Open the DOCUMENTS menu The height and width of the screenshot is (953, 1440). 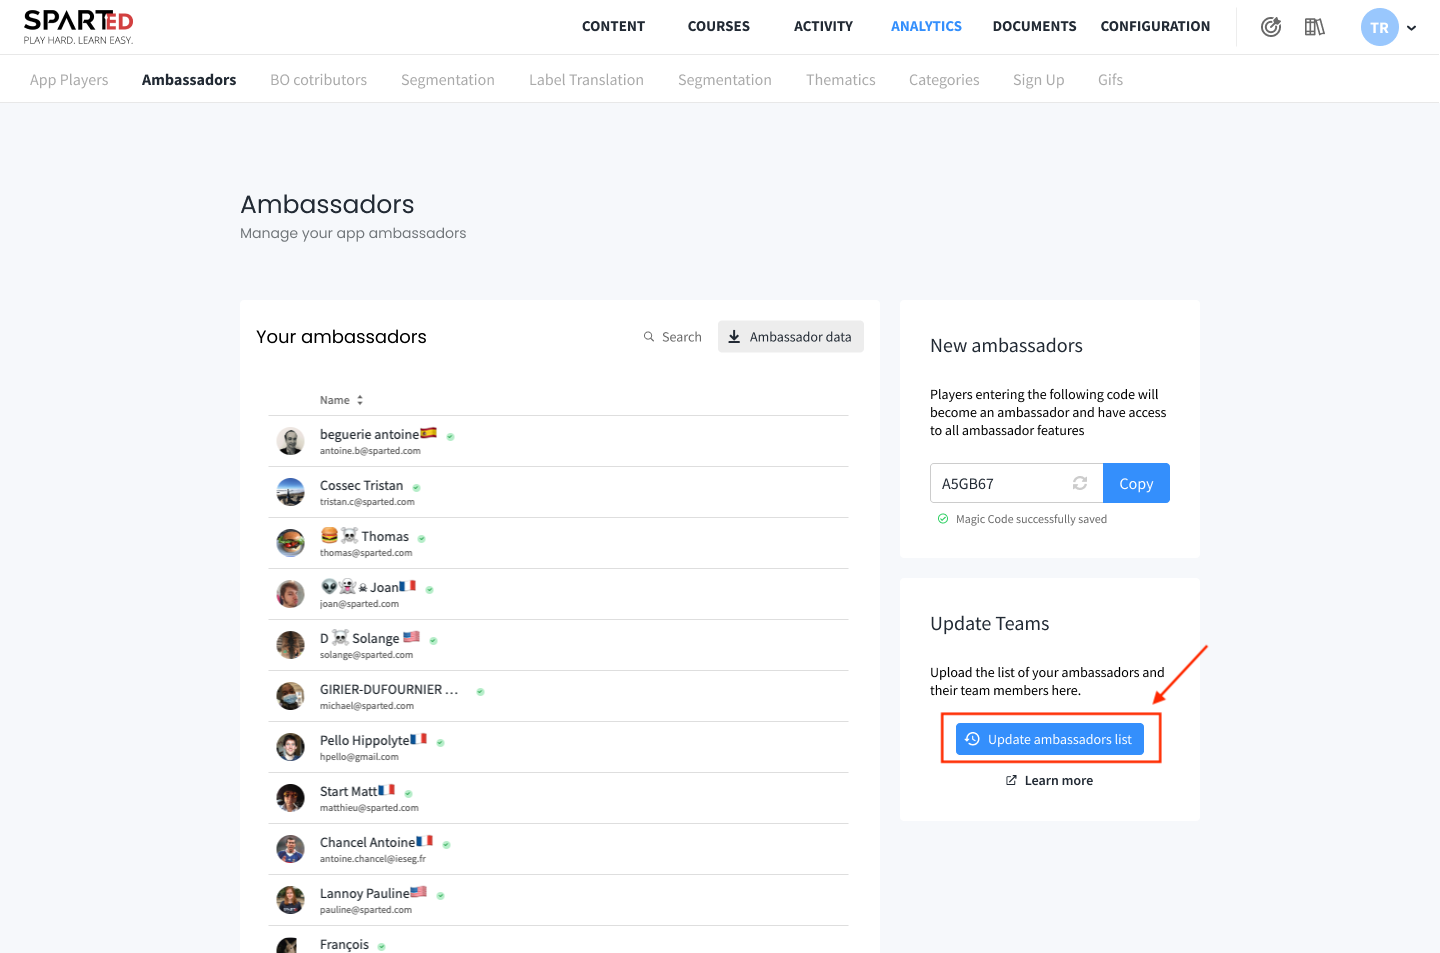1034,27
